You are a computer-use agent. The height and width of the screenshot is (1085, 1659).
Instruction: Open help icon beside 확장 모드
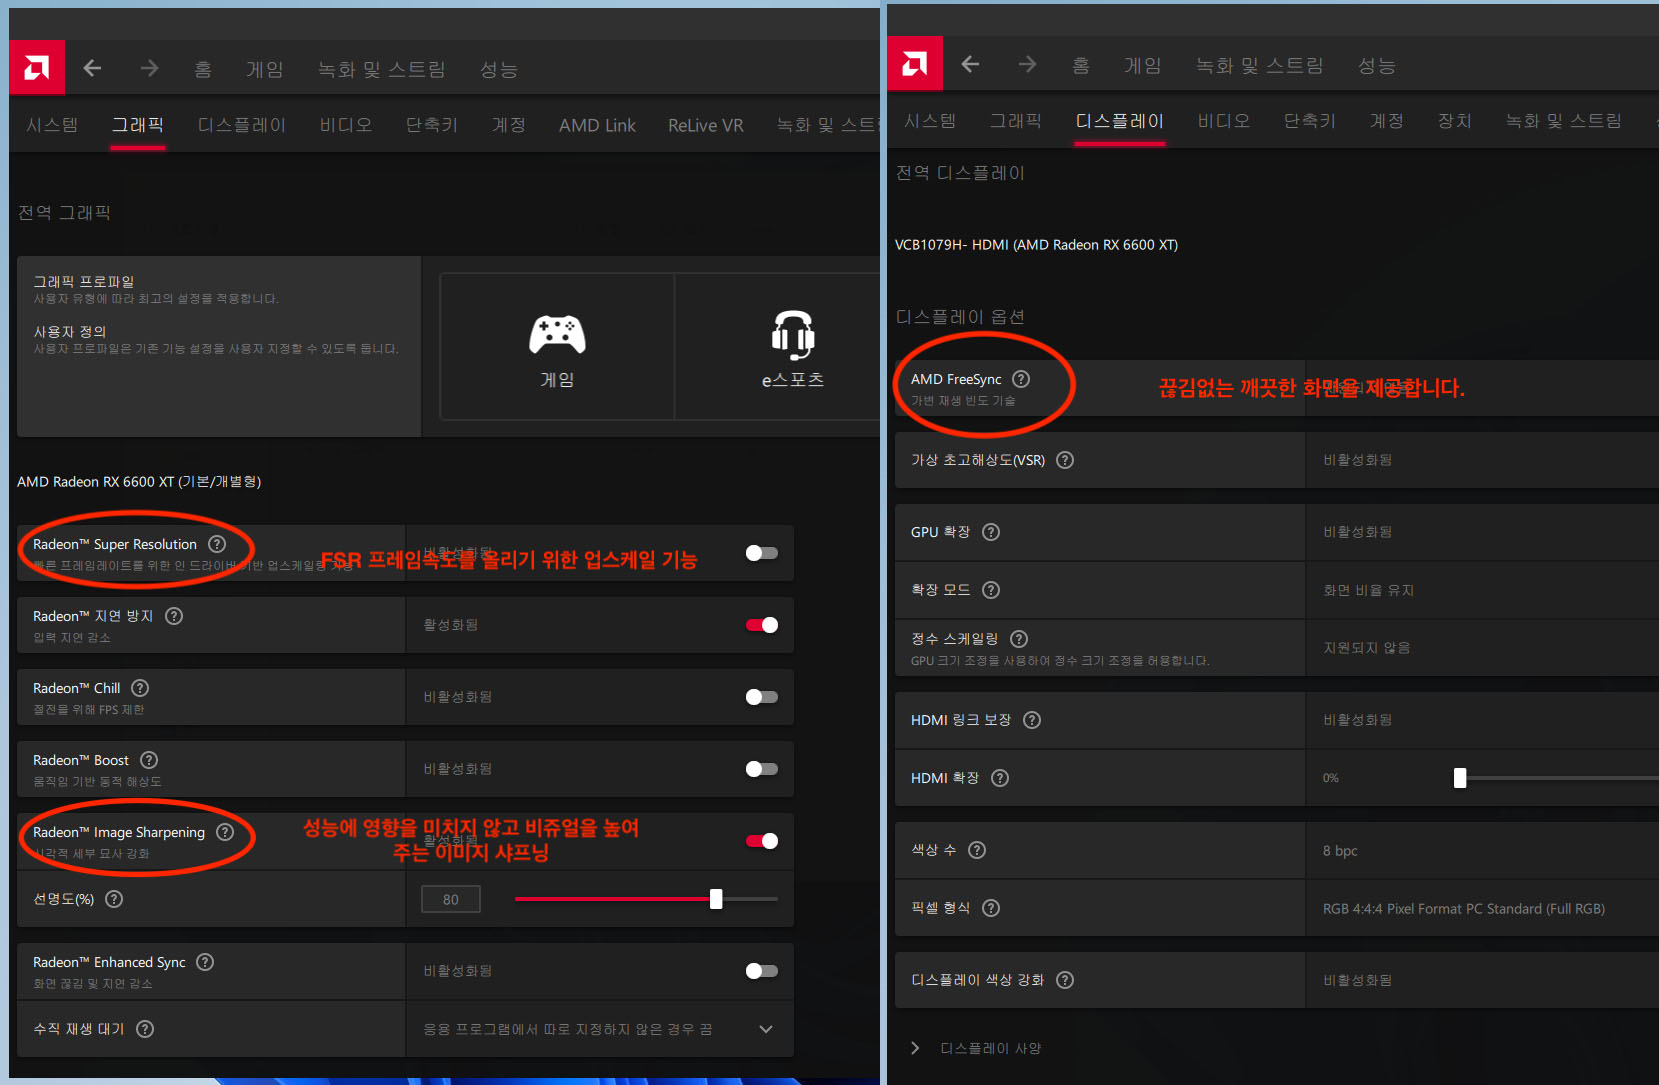pyautogui.click(x=991, y=590)
